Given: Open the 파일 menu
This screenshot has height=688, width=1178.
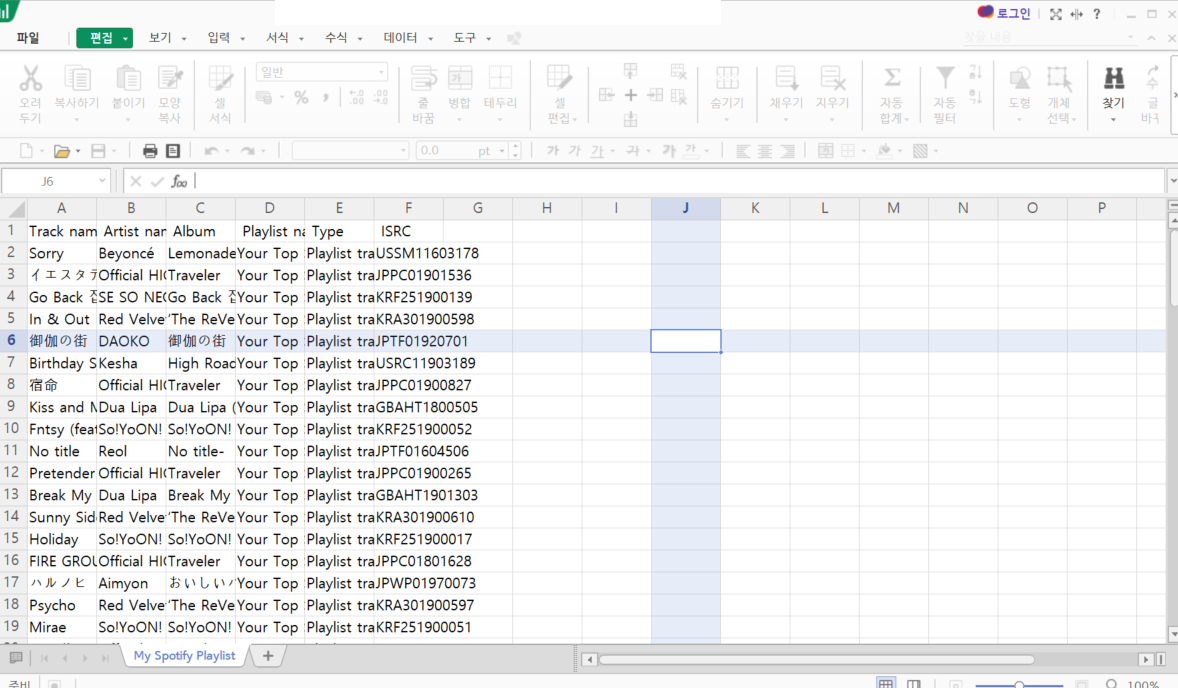Looking at the screenshot, I should pos(28,38).
